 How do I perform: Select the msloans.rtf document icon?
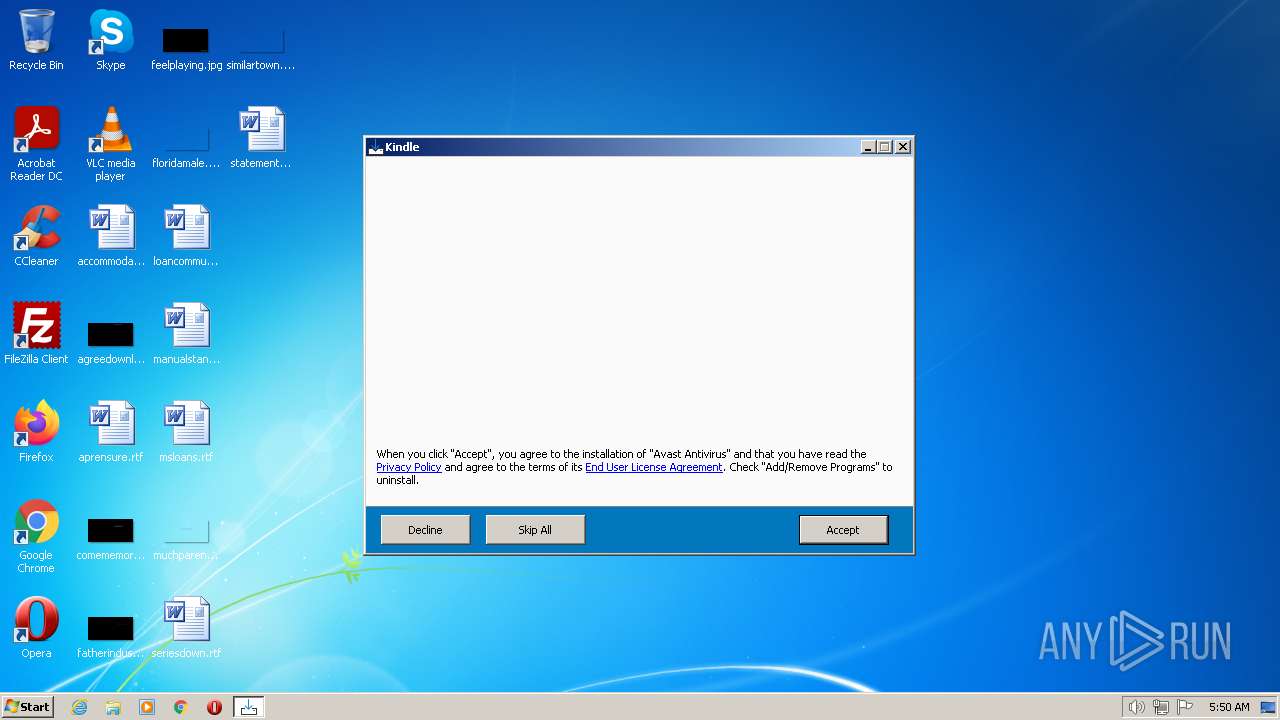[x=186, y=432]
